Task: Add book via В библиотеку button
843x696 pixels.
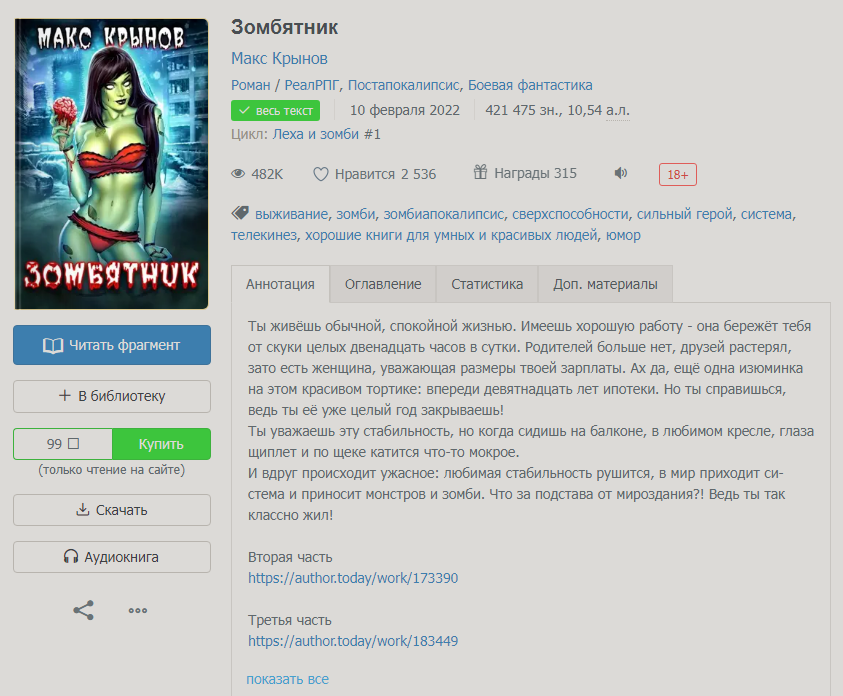Action: (112, 396)
